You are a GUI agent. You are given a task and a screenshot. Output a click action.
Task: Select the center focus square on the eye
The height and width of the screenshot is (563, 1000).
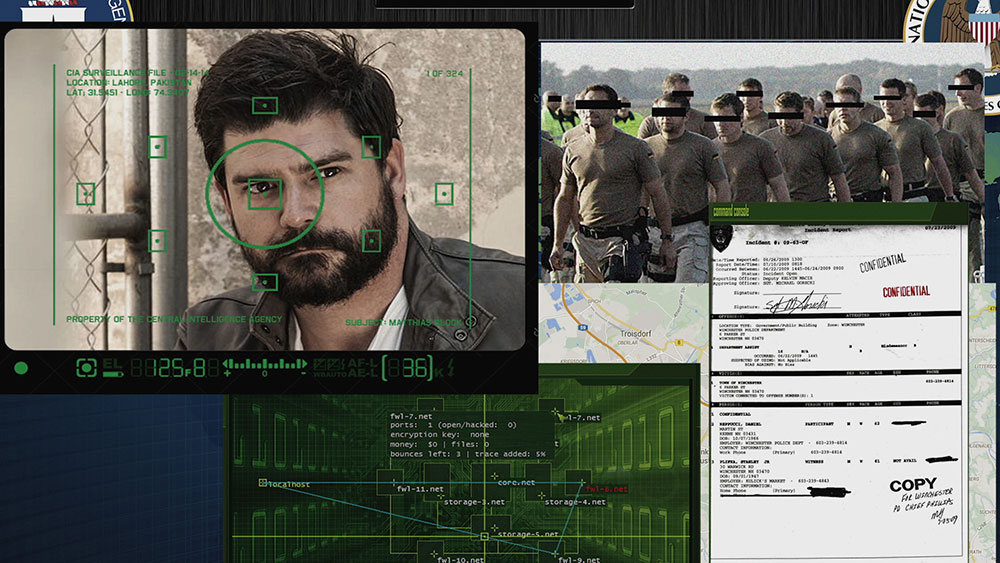coord(265,193)
